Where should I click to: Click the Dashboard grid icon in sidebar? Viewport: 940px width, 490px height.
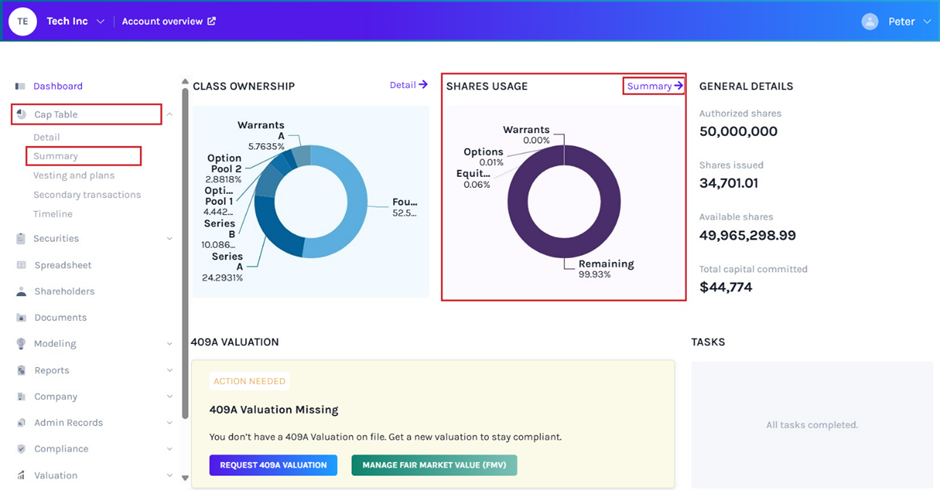tap(21, 87)
